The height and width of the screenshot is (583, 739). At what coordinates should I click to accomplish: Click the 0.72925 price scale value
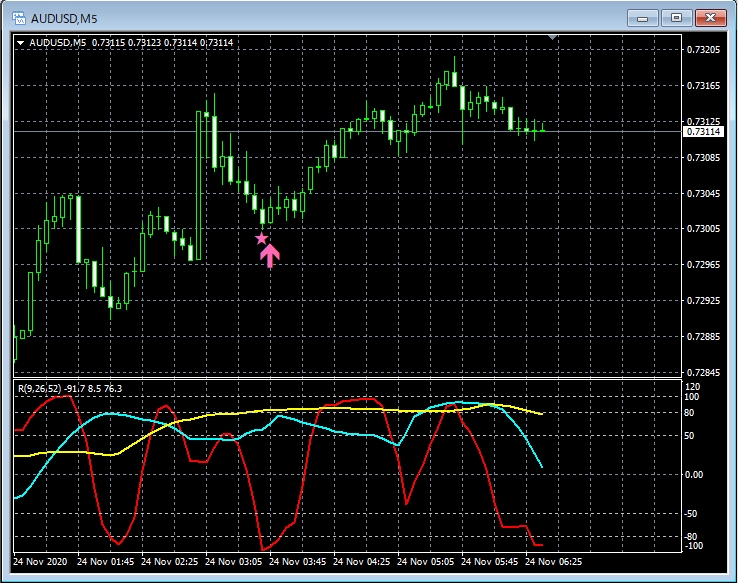(x=704, y=300)
